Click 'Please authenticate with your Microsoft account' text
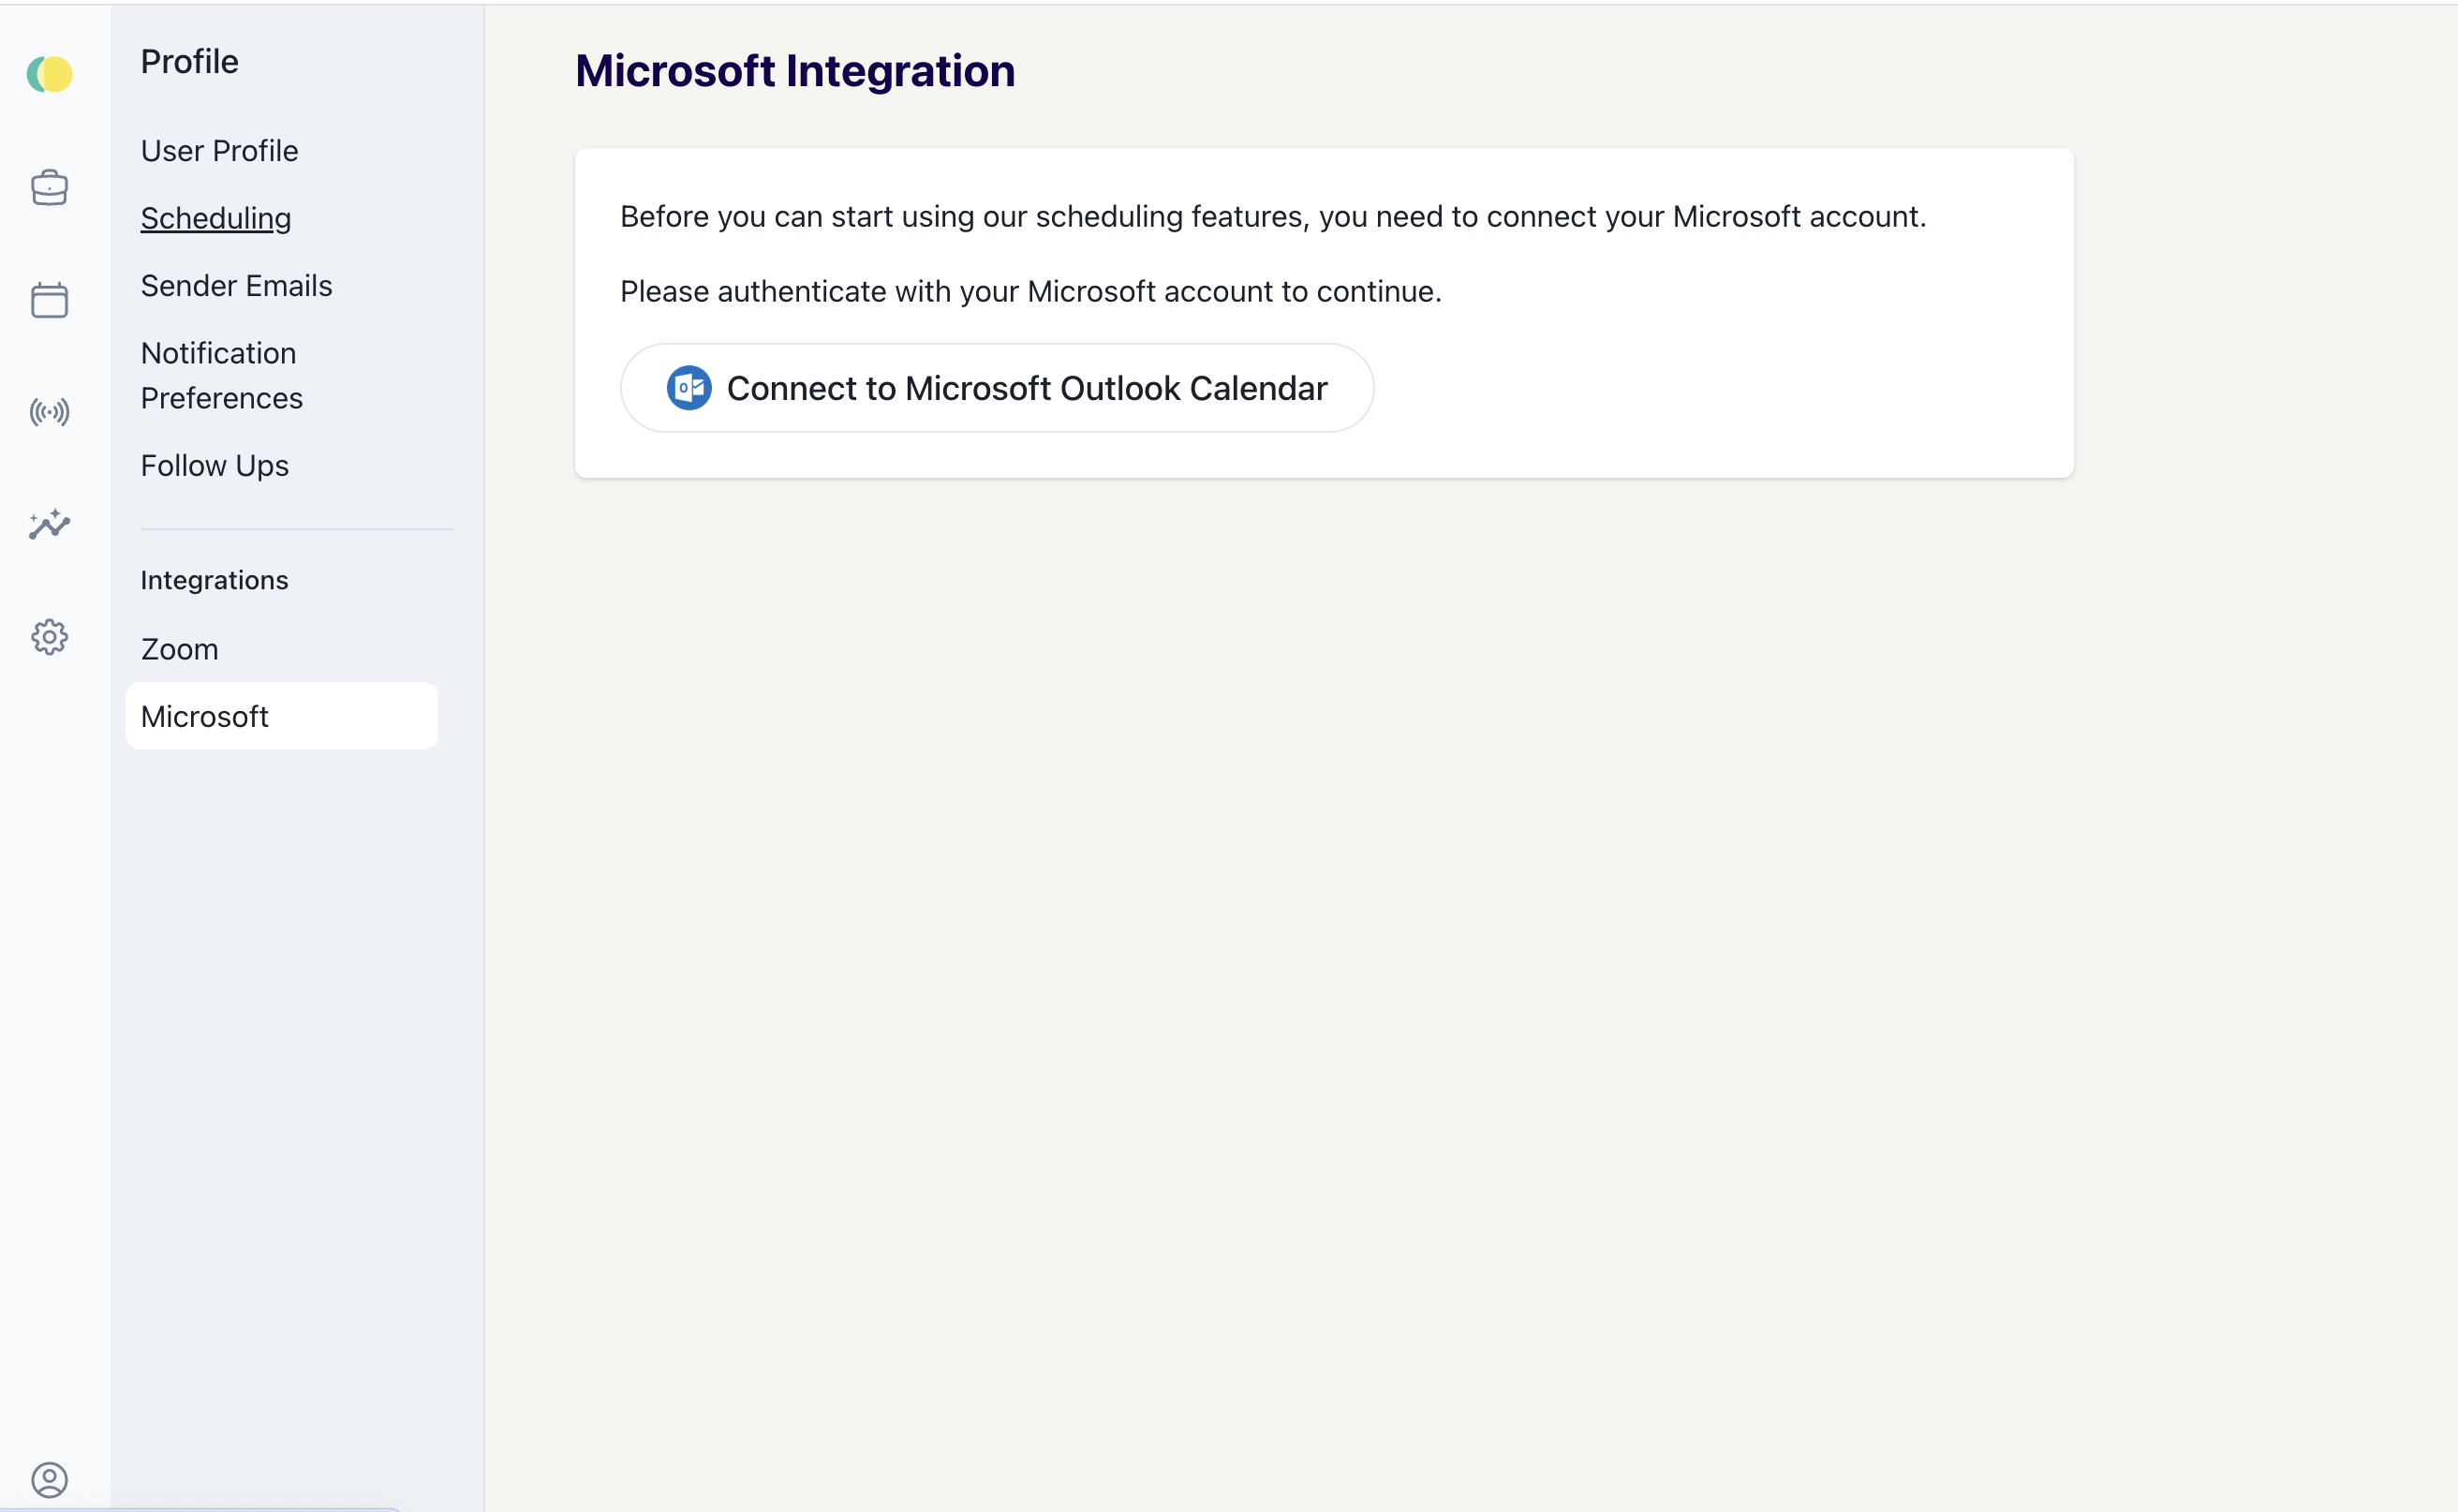 tap(1030, 291)
